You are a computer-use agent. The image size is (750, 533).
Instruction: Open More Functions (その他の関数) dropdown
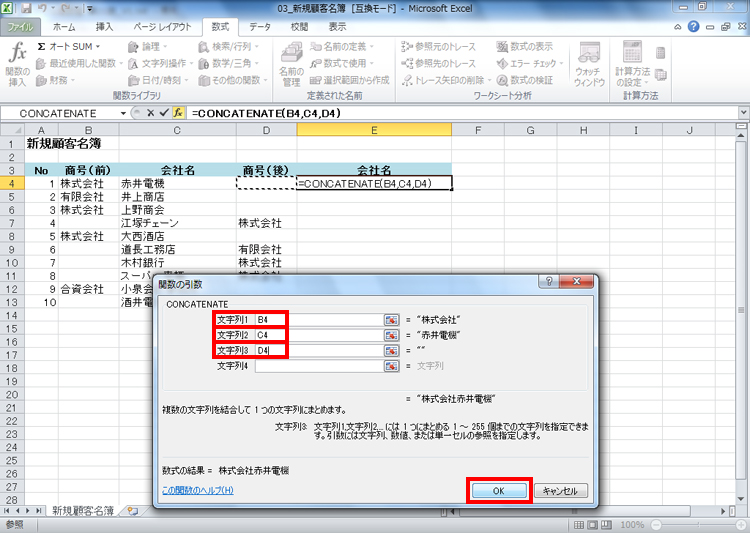click(233, 80)
